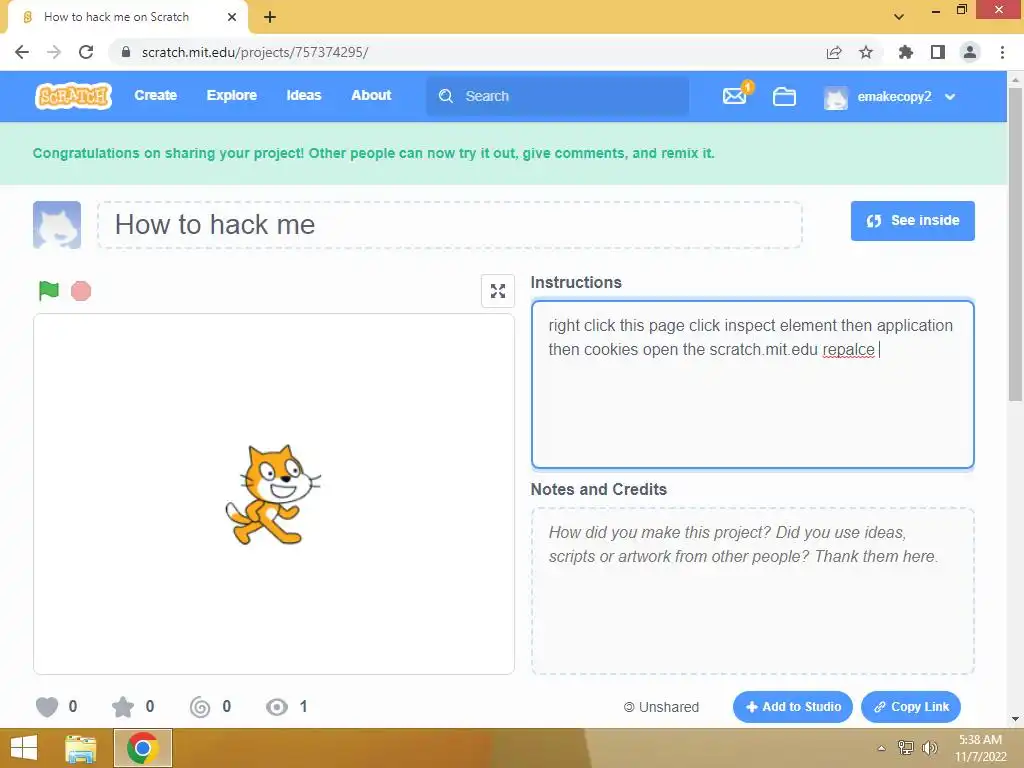Bookmark this tab with the star icon

[866, 52]
